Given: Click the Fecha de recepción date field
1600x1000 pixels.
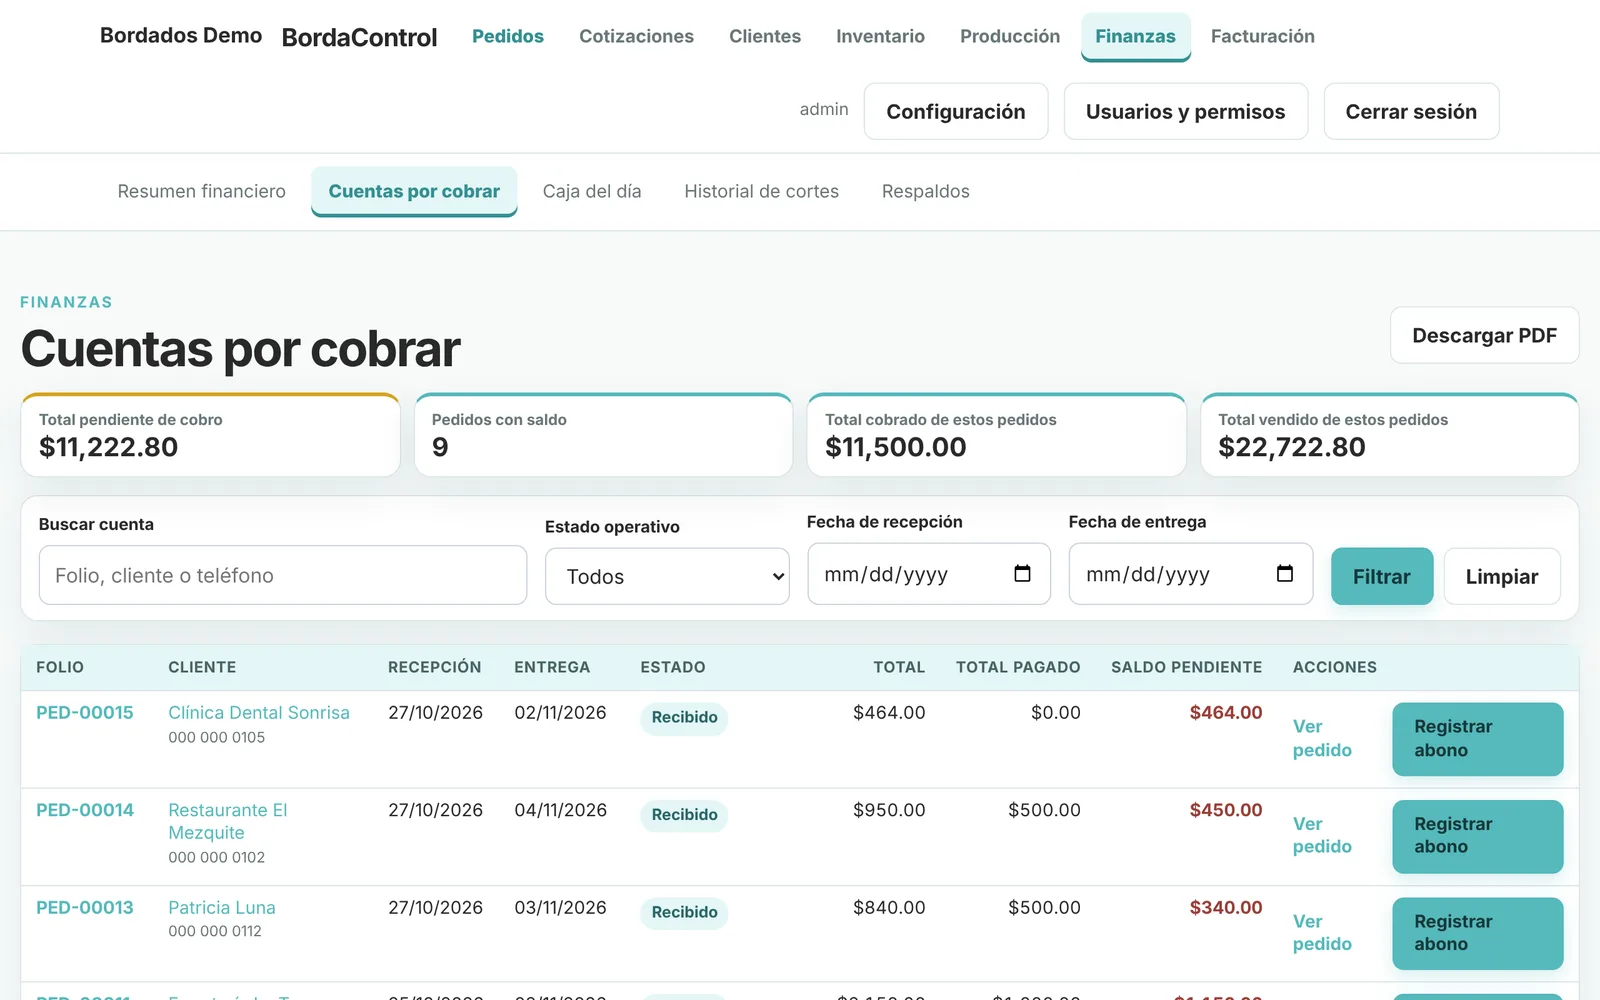Looking at the screenshot, I should 929,574.
